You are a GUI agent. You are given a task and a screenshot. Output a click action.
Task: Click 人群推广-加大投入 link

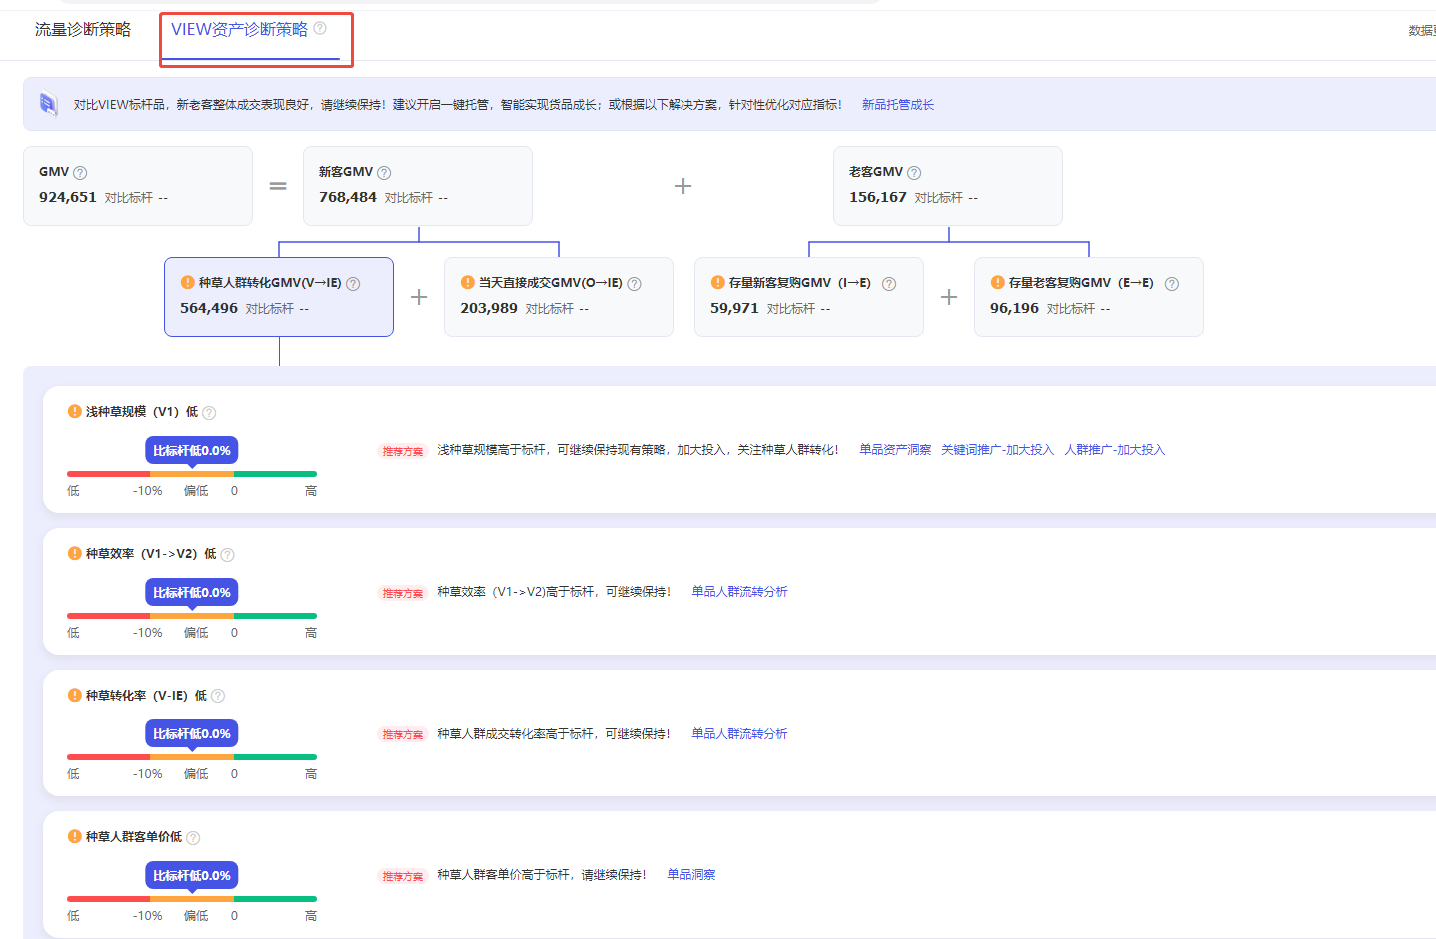coord(1114,450)
